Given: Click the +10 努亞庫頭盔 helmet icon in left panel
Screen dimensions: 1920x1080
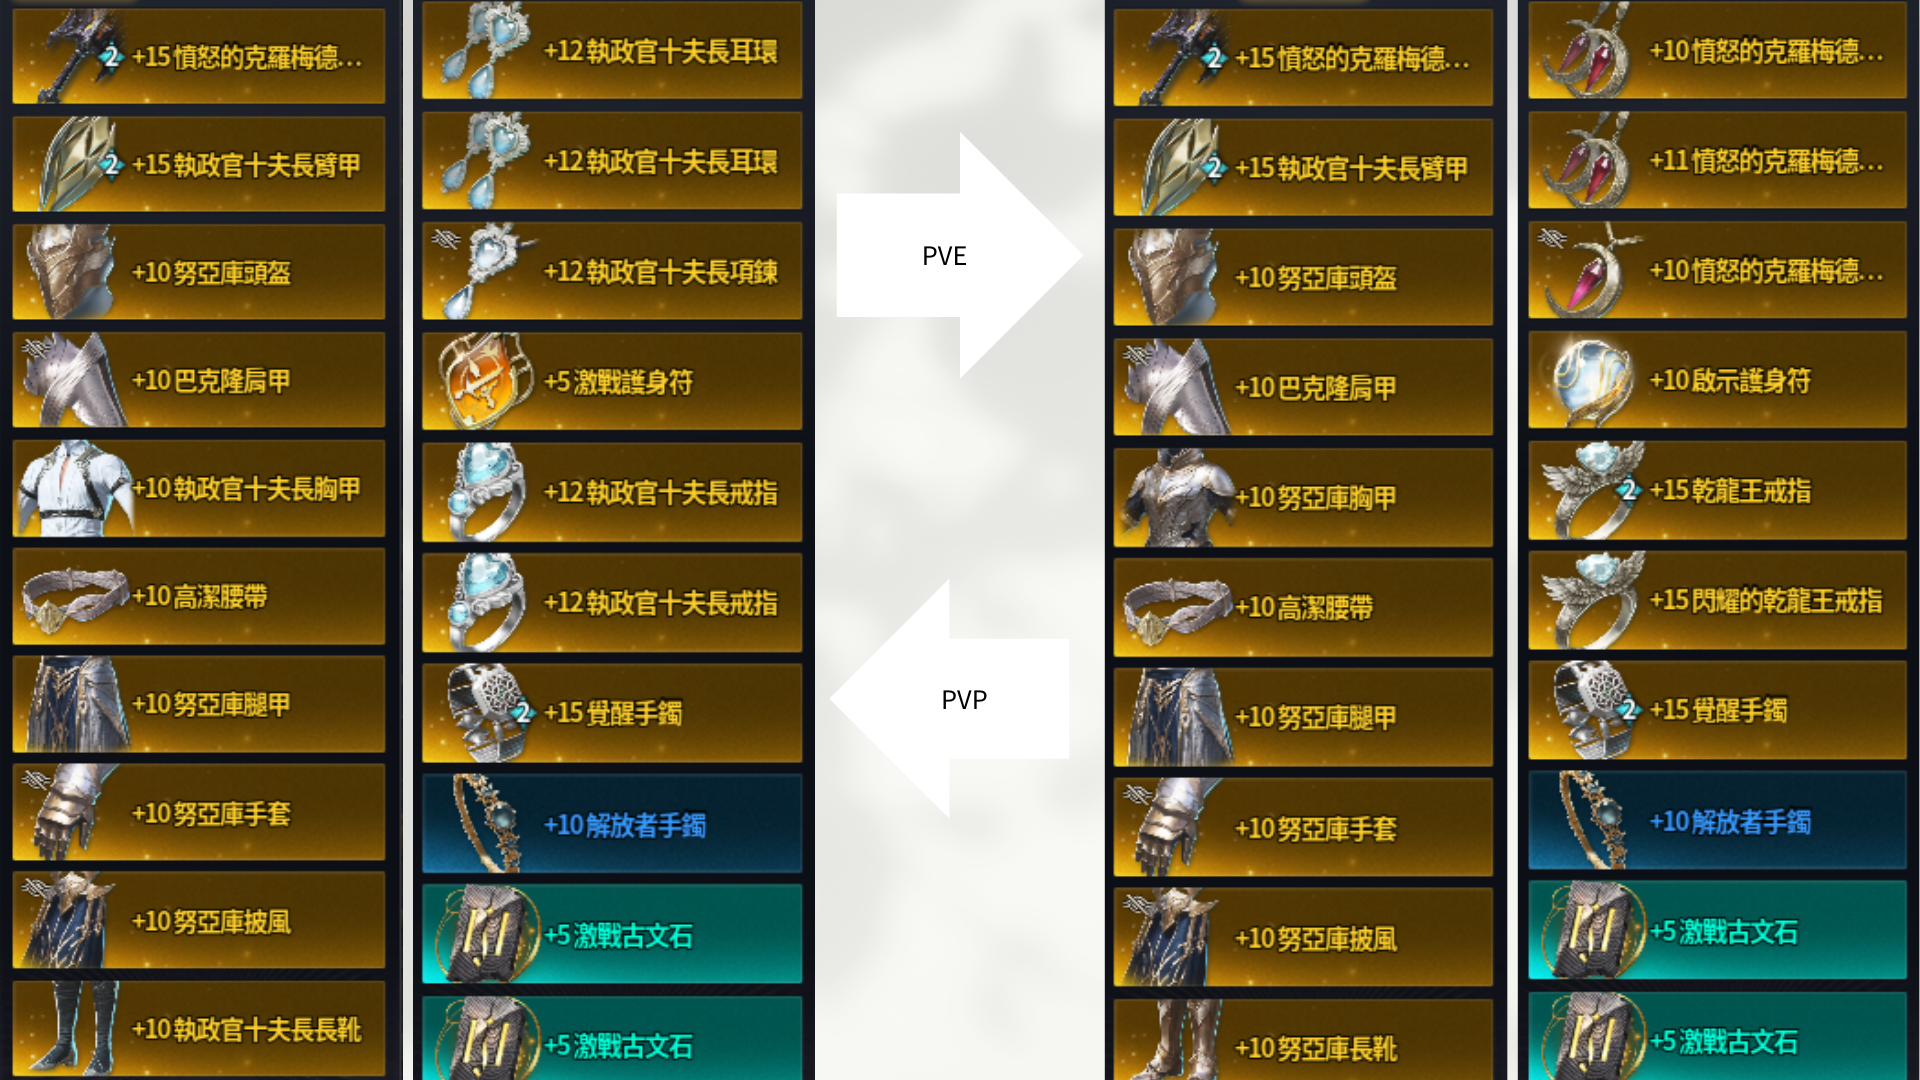Looking at the screenshot, I should pyautogui.click(x=68, y=272).
